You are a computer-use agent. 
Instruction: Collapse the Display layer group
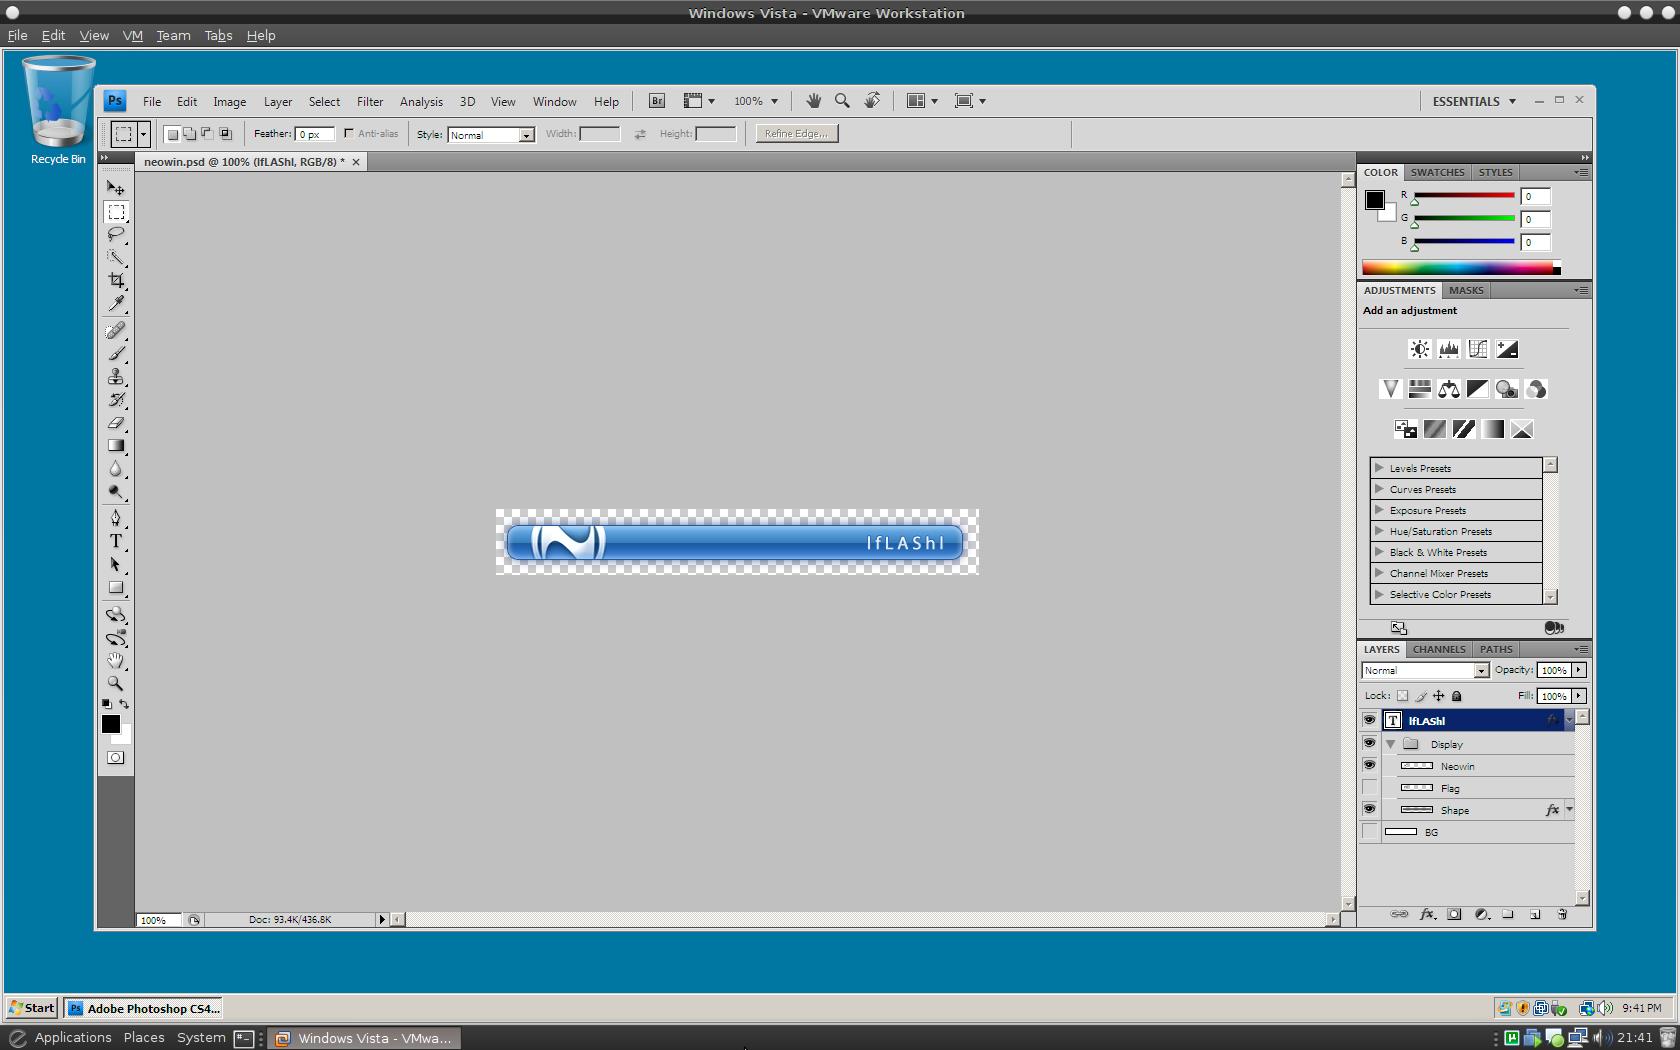pos(1390,744)
